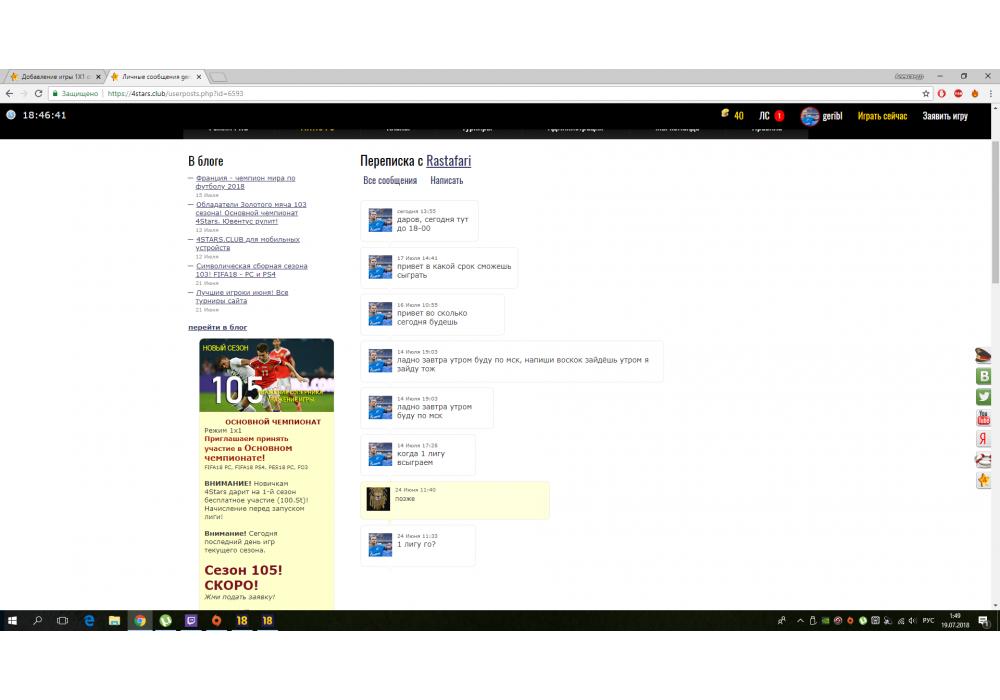
Task: Open the Yandex icon in the side panel
Action: point(983,439)
